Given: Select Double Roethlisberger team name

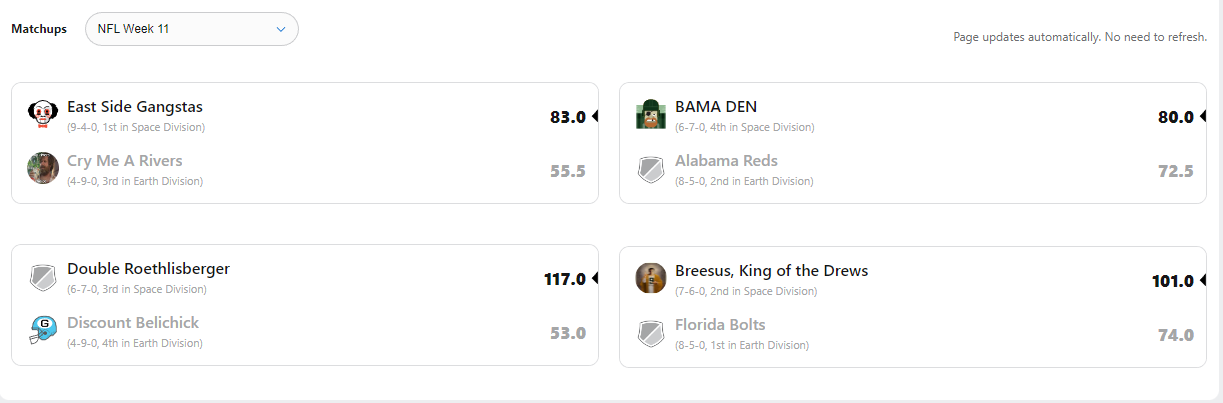Looking at the screenshot, I should click(x=148, y=269).
